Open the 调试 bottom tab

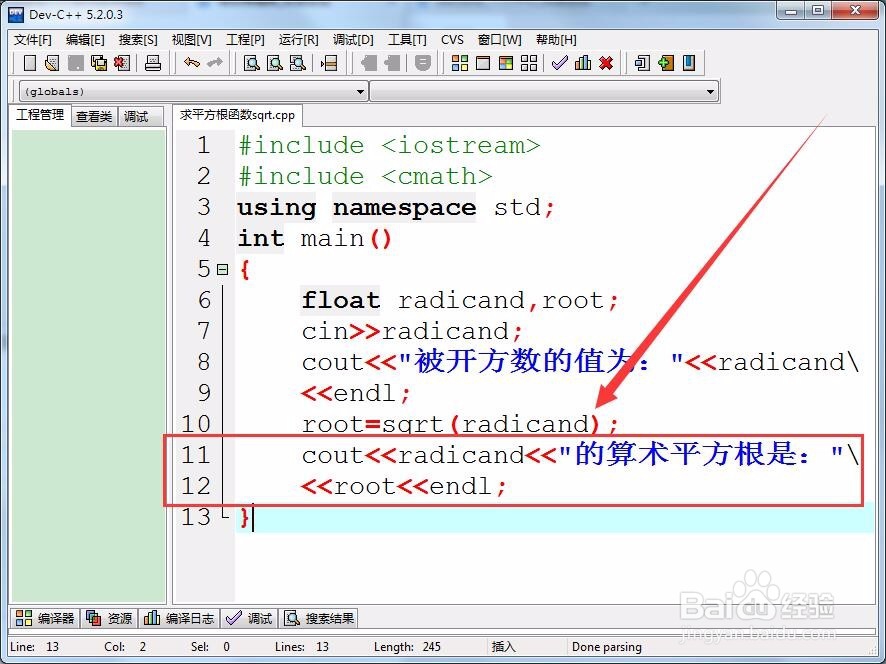249,618
